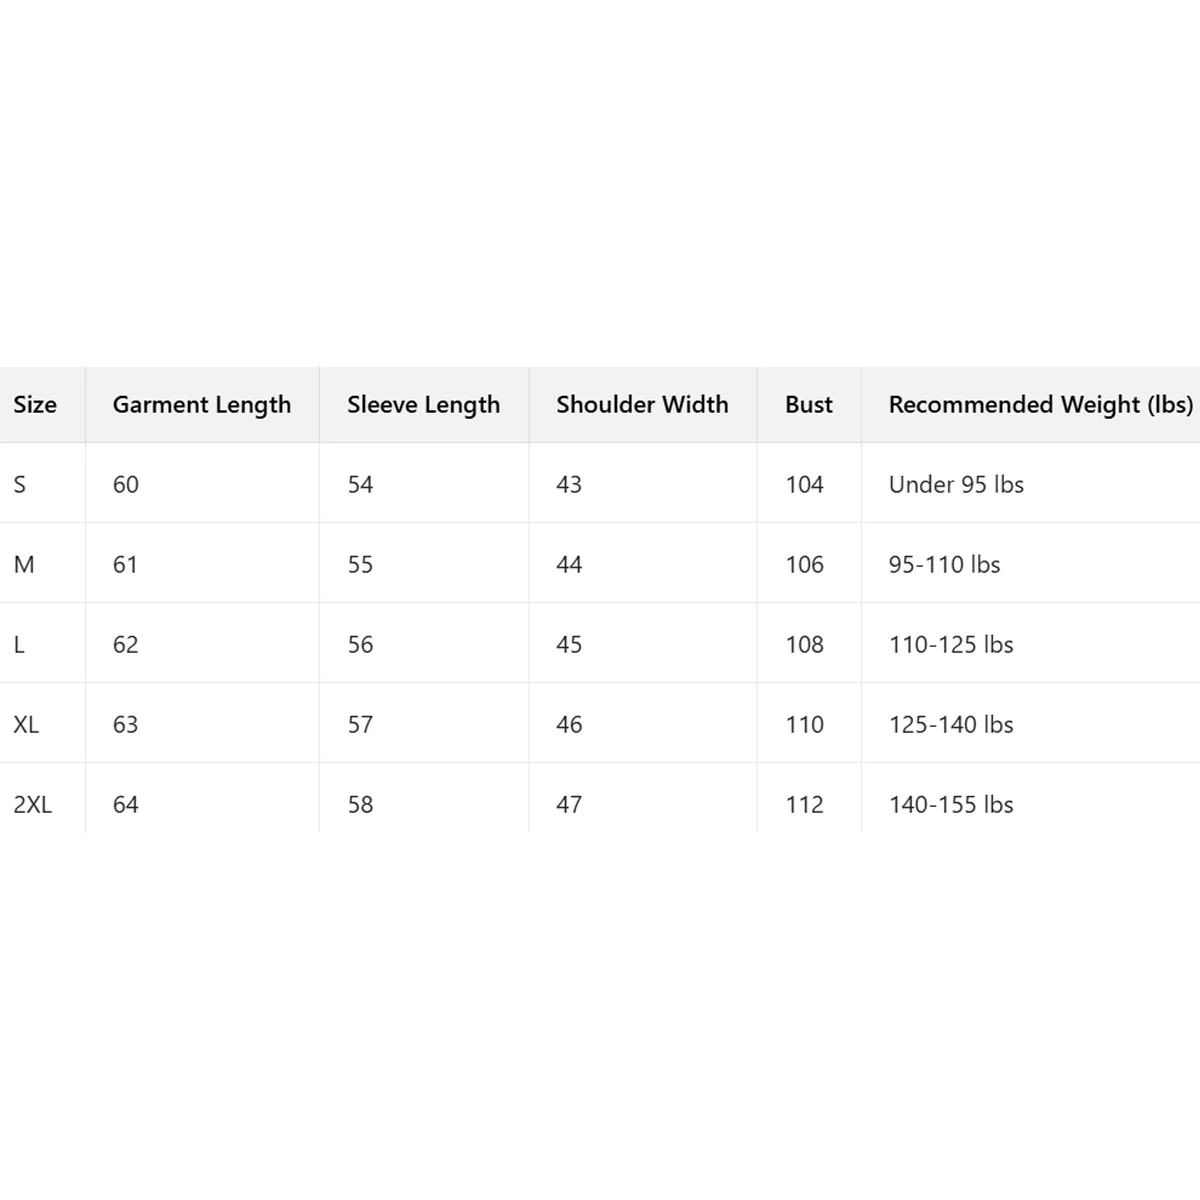Click bust value 104 cell
Image resolution: width=1200 pixels, height=1200 pixels.
tap(804, 485)
